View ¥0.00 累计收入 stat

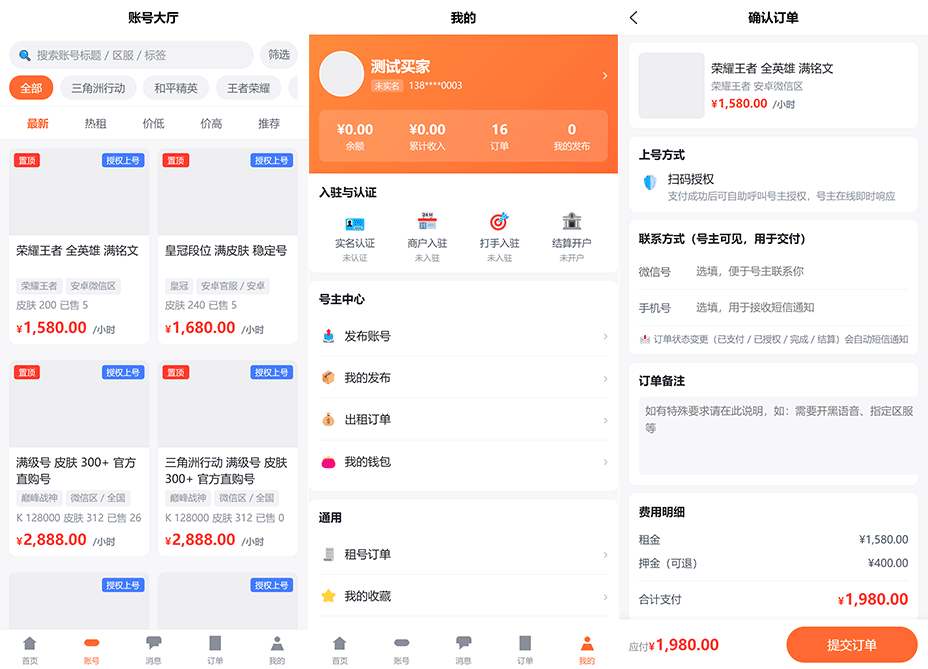tap(427, 136)
